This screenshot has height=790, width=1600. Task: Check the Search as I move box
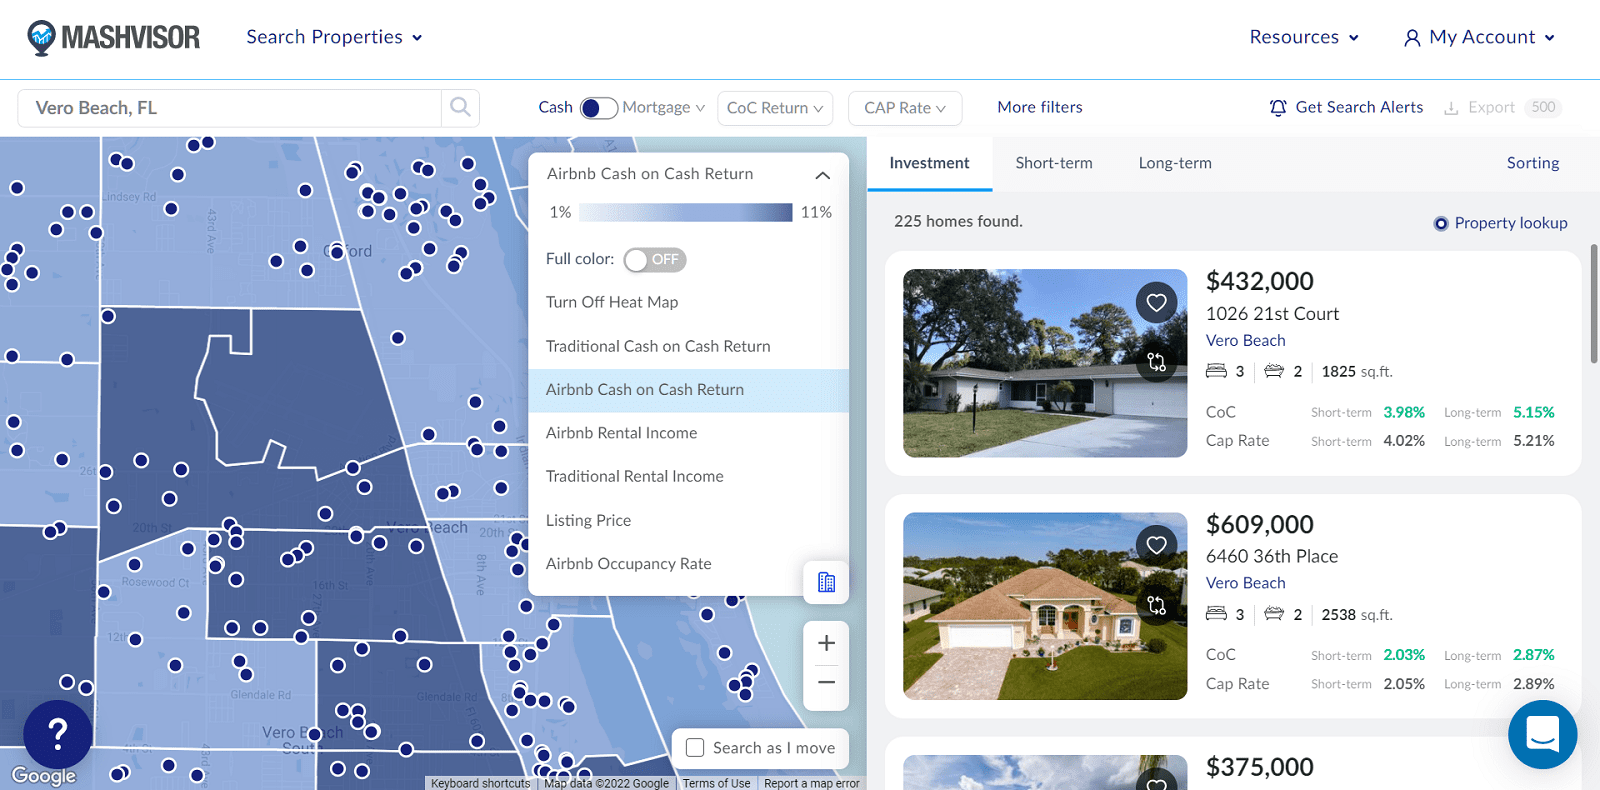[x=695, y=748]
